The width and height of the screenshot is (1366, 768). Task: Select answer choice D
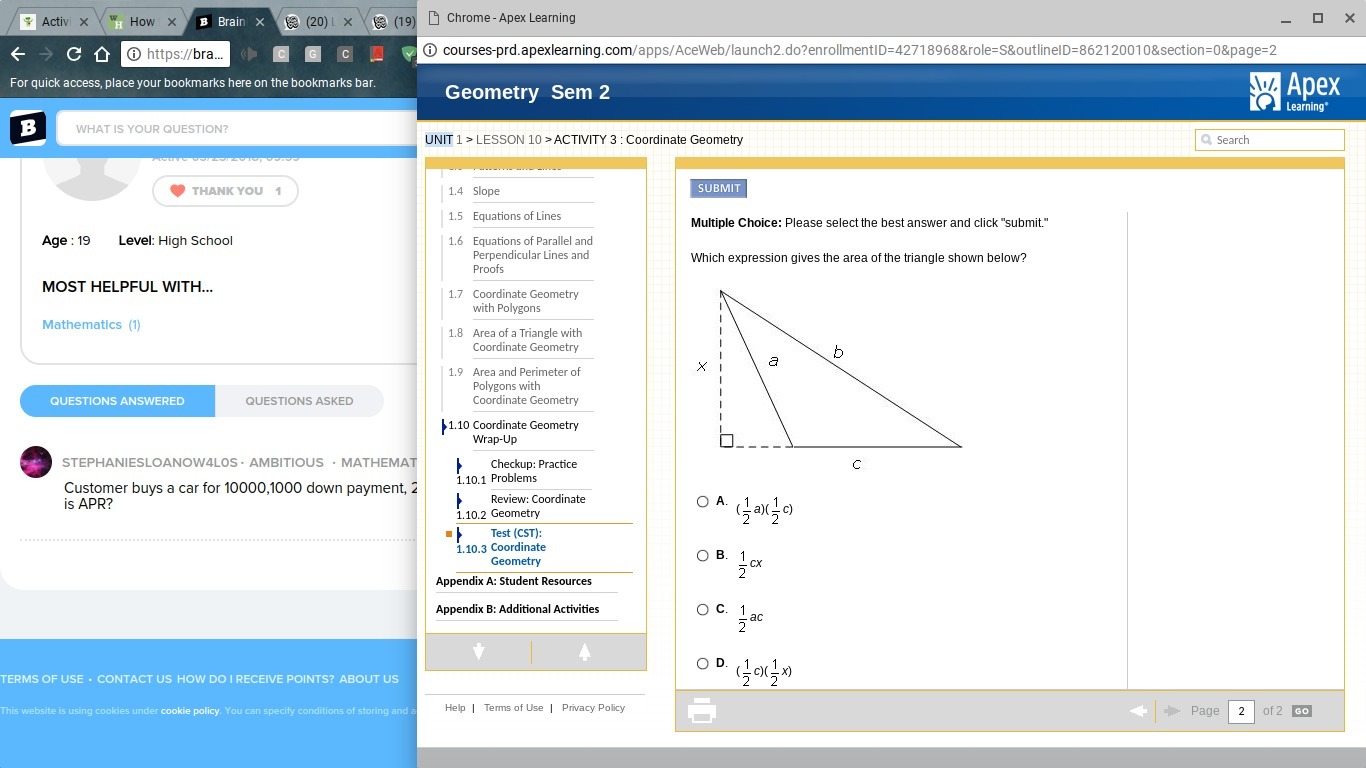[x=702, y=663]
